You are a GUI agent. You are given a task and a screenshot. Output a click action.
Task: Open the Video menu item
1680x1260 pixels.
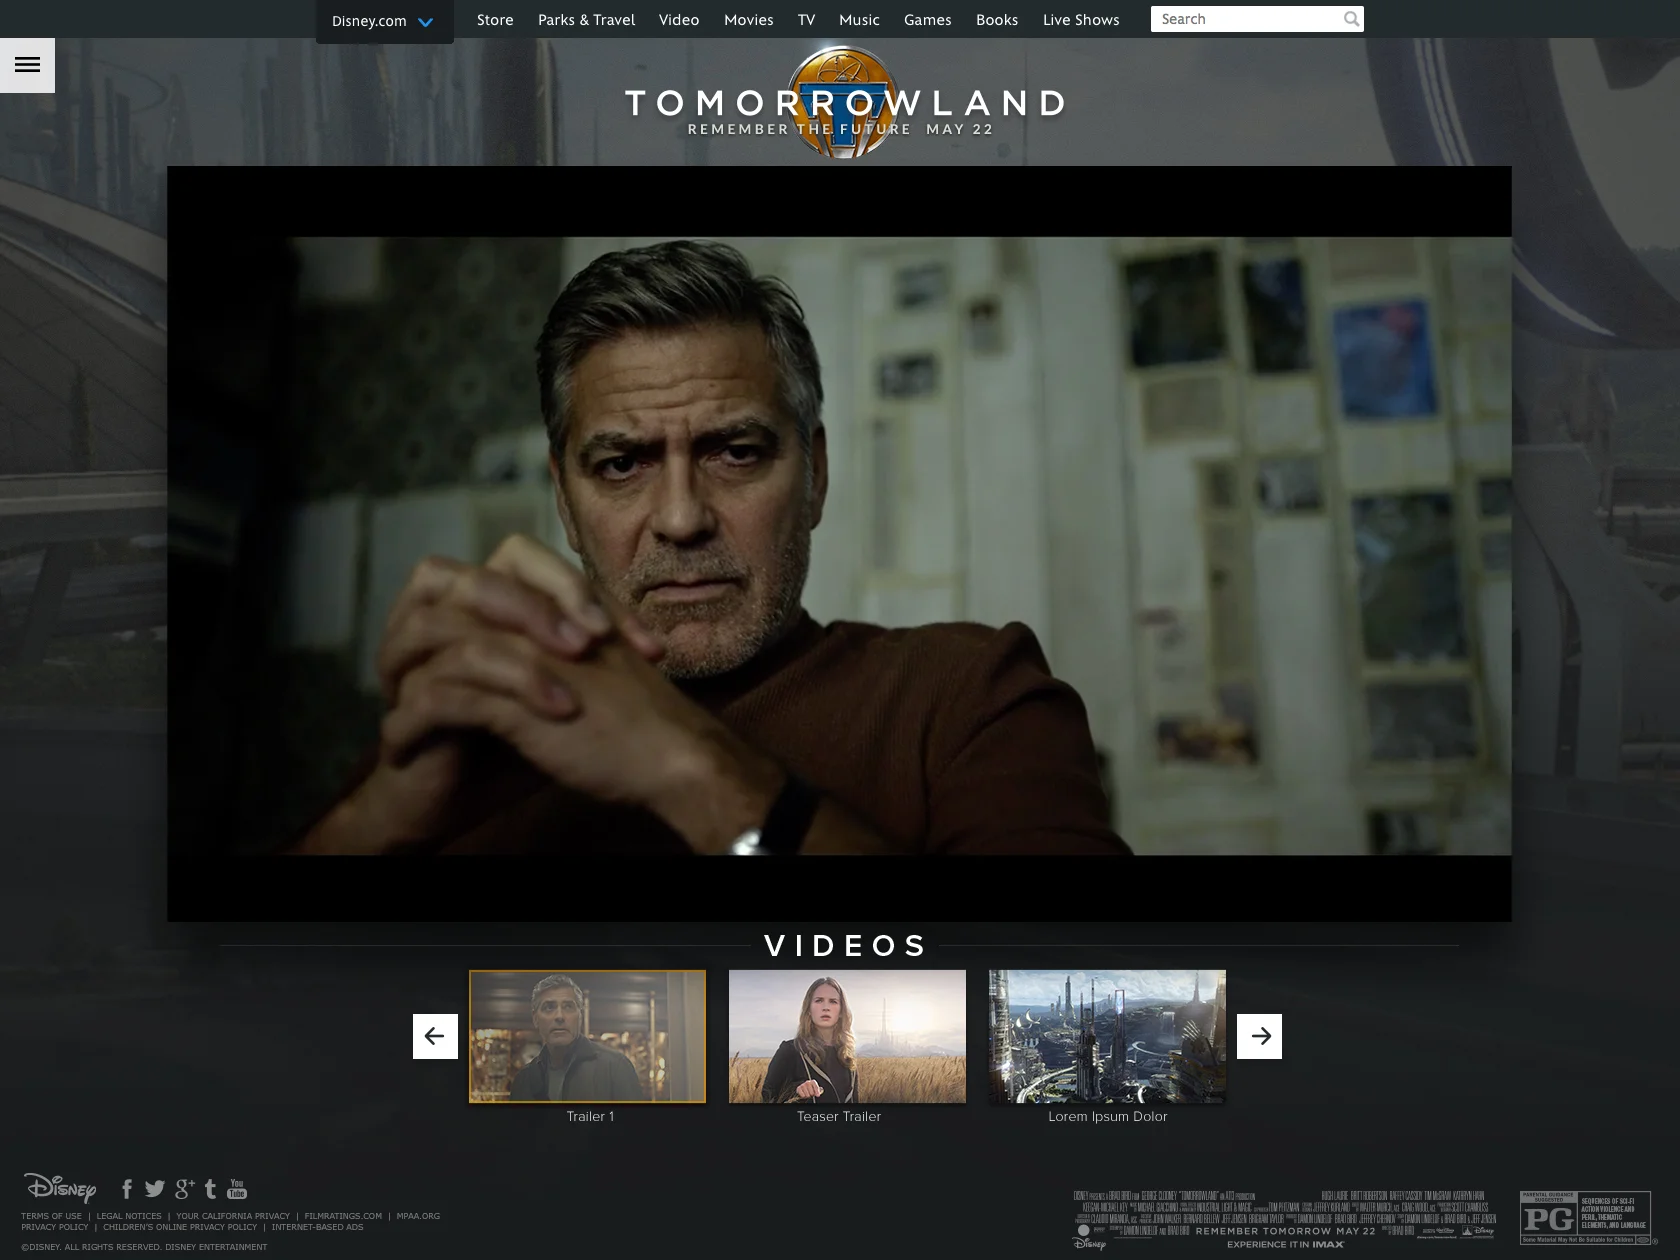[x=679, y=20]
